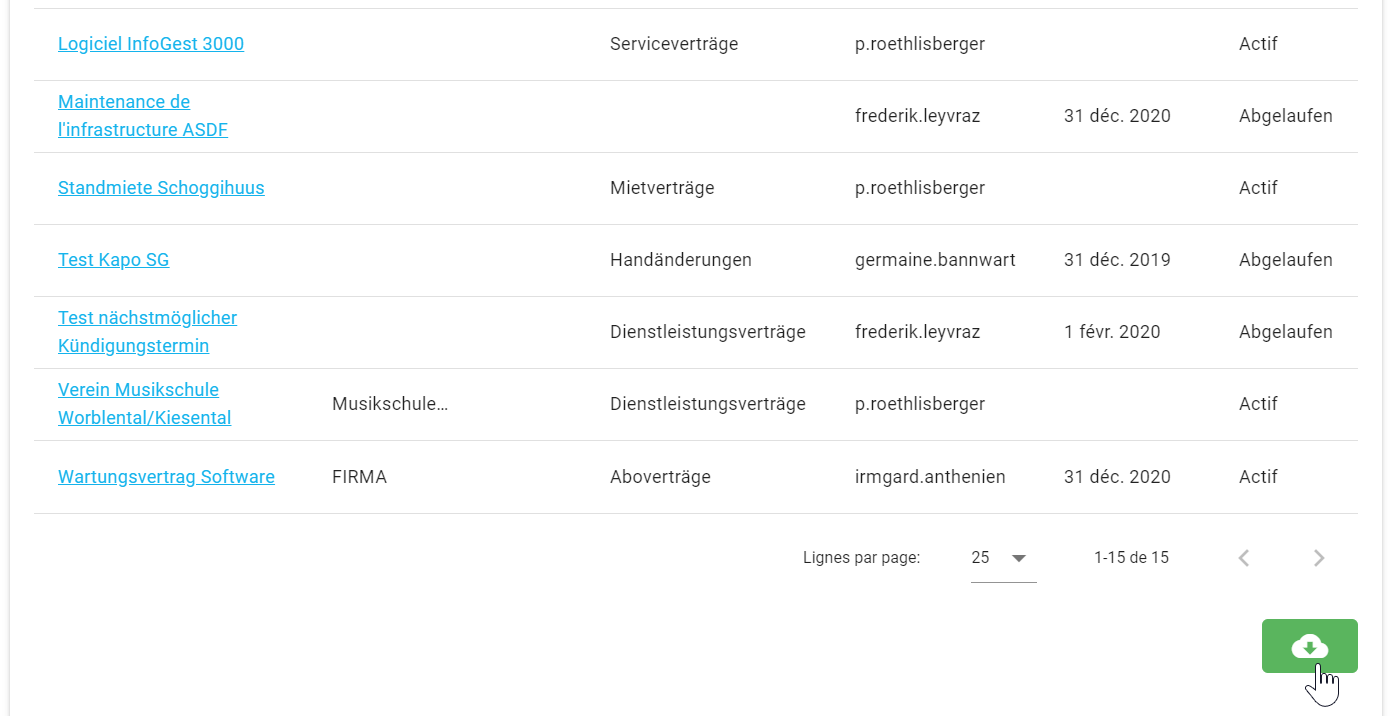Open the rows per page dropdown
The image size is (1390, 716).
(1003, 558)
